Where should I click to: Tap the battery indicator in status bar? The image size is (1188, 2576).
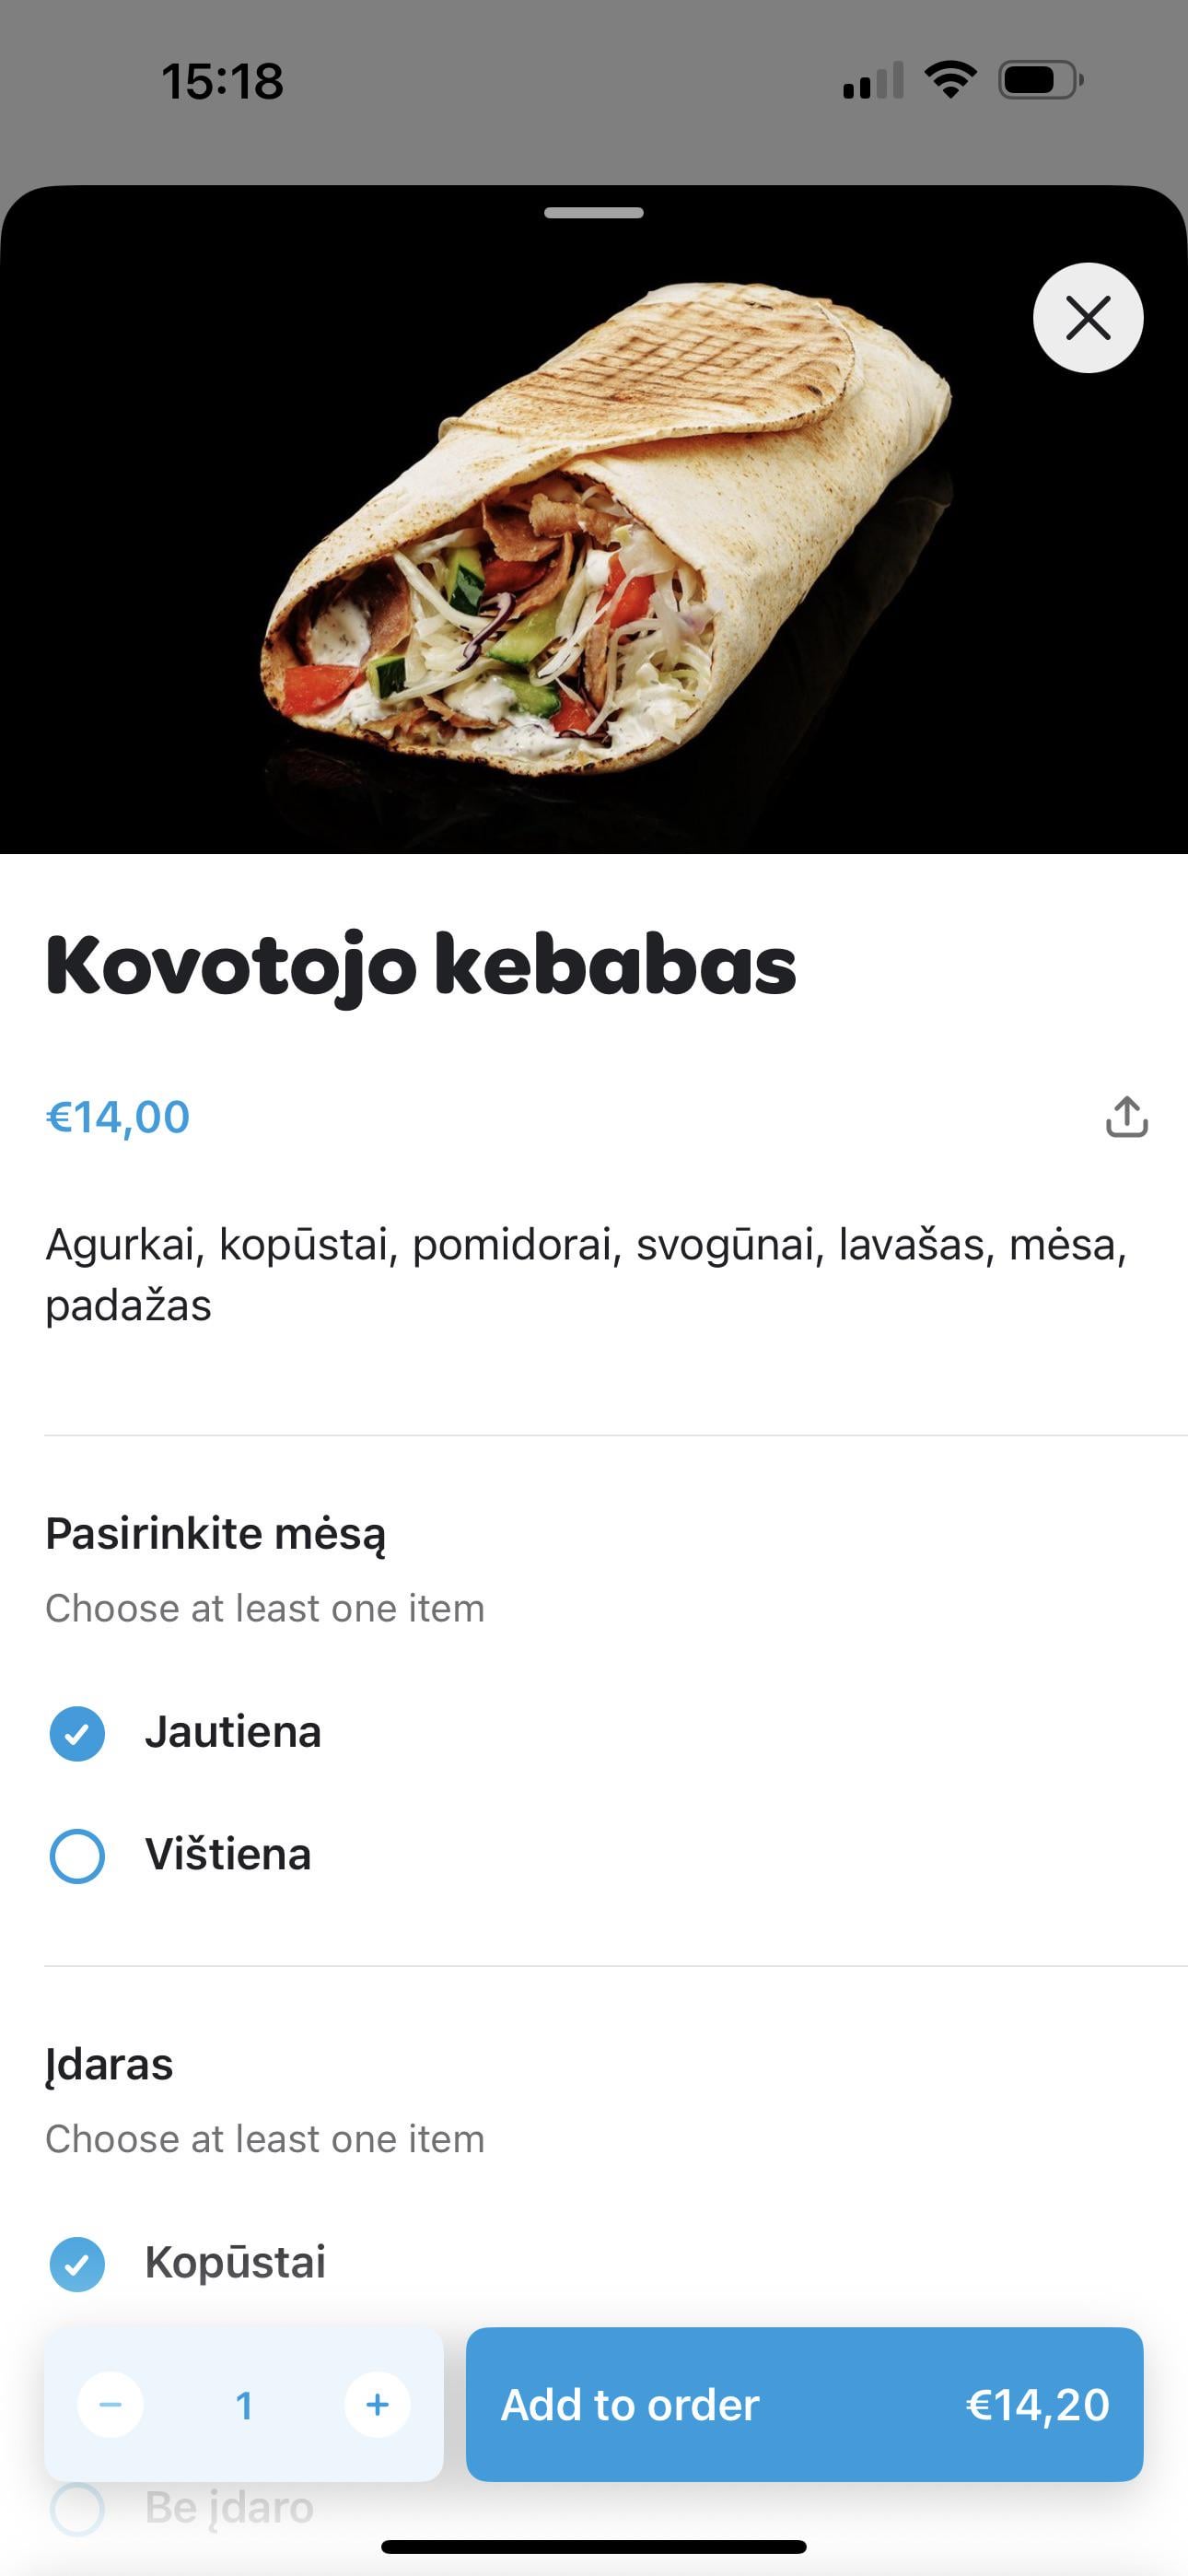click(x=1040, y=80)
